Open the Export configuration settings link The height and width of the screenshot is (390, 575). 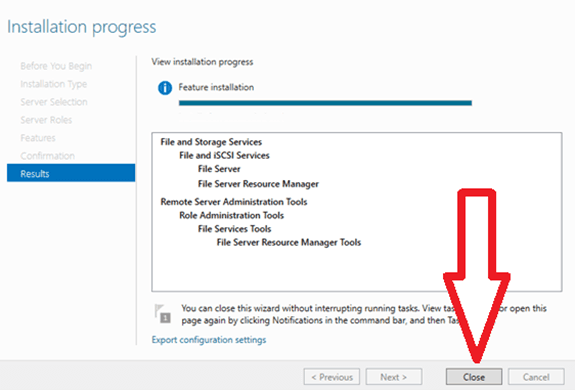209,340
